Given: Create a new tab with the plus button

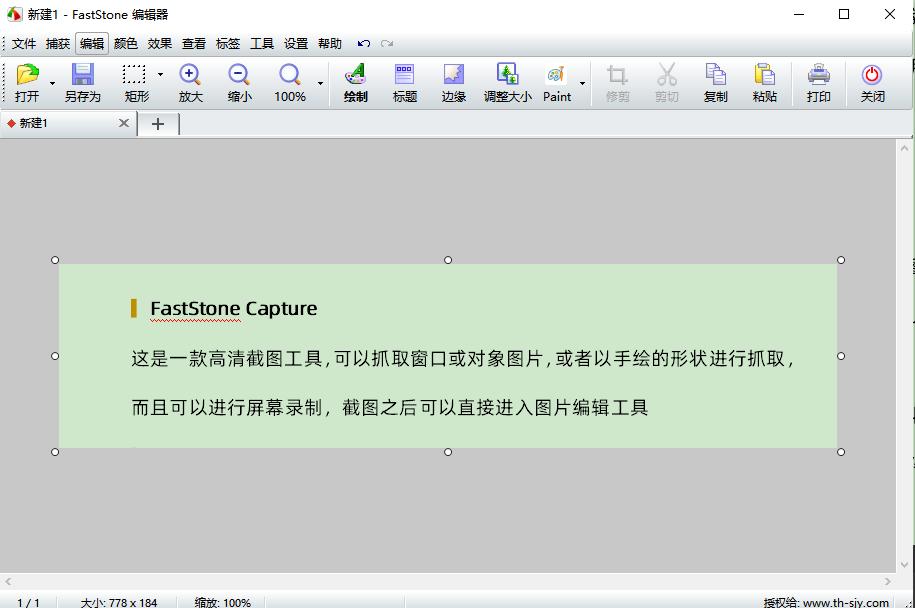Looking at the screenshot, I should 158,123.
